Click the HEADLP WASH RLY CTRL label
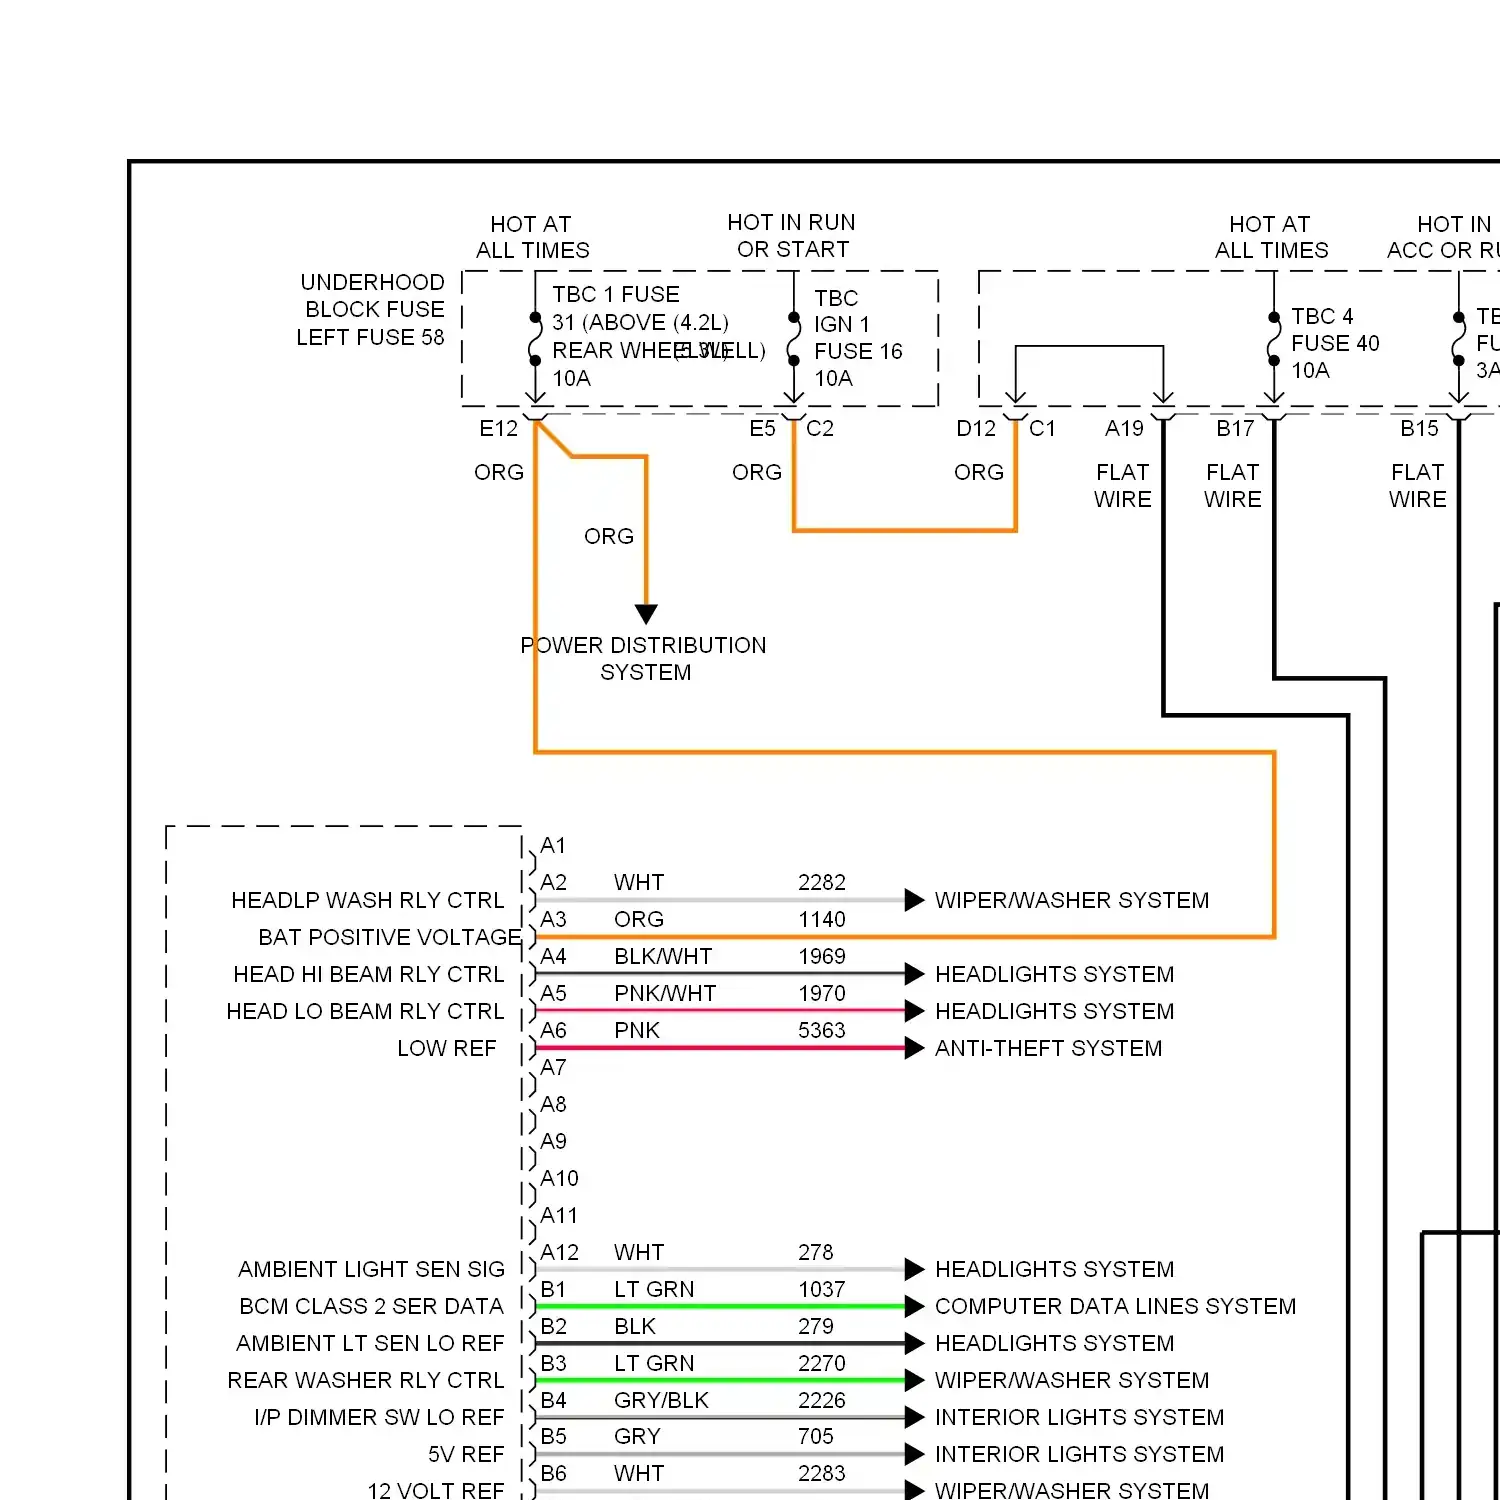1500x1500 pixels. (367, 900)
